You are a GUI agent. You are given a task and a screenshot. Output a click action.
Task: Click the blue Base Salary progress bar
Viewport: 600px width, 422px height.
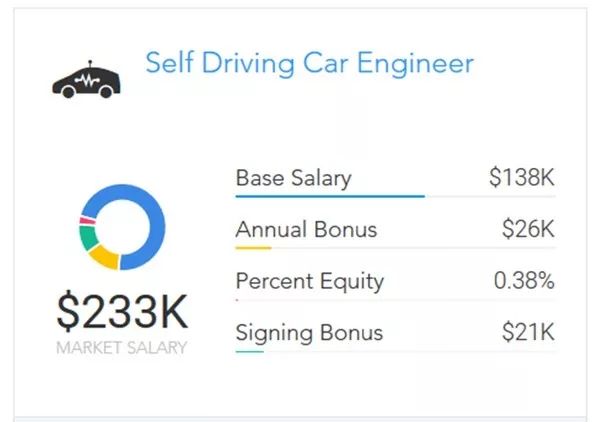click(x=330, y=196)
